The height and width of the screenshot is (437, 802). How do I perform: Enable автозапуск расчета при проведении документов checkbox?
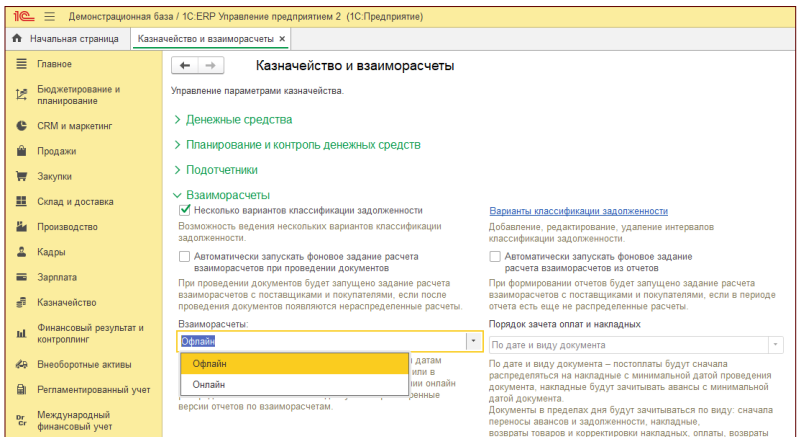tap(185, 256)
